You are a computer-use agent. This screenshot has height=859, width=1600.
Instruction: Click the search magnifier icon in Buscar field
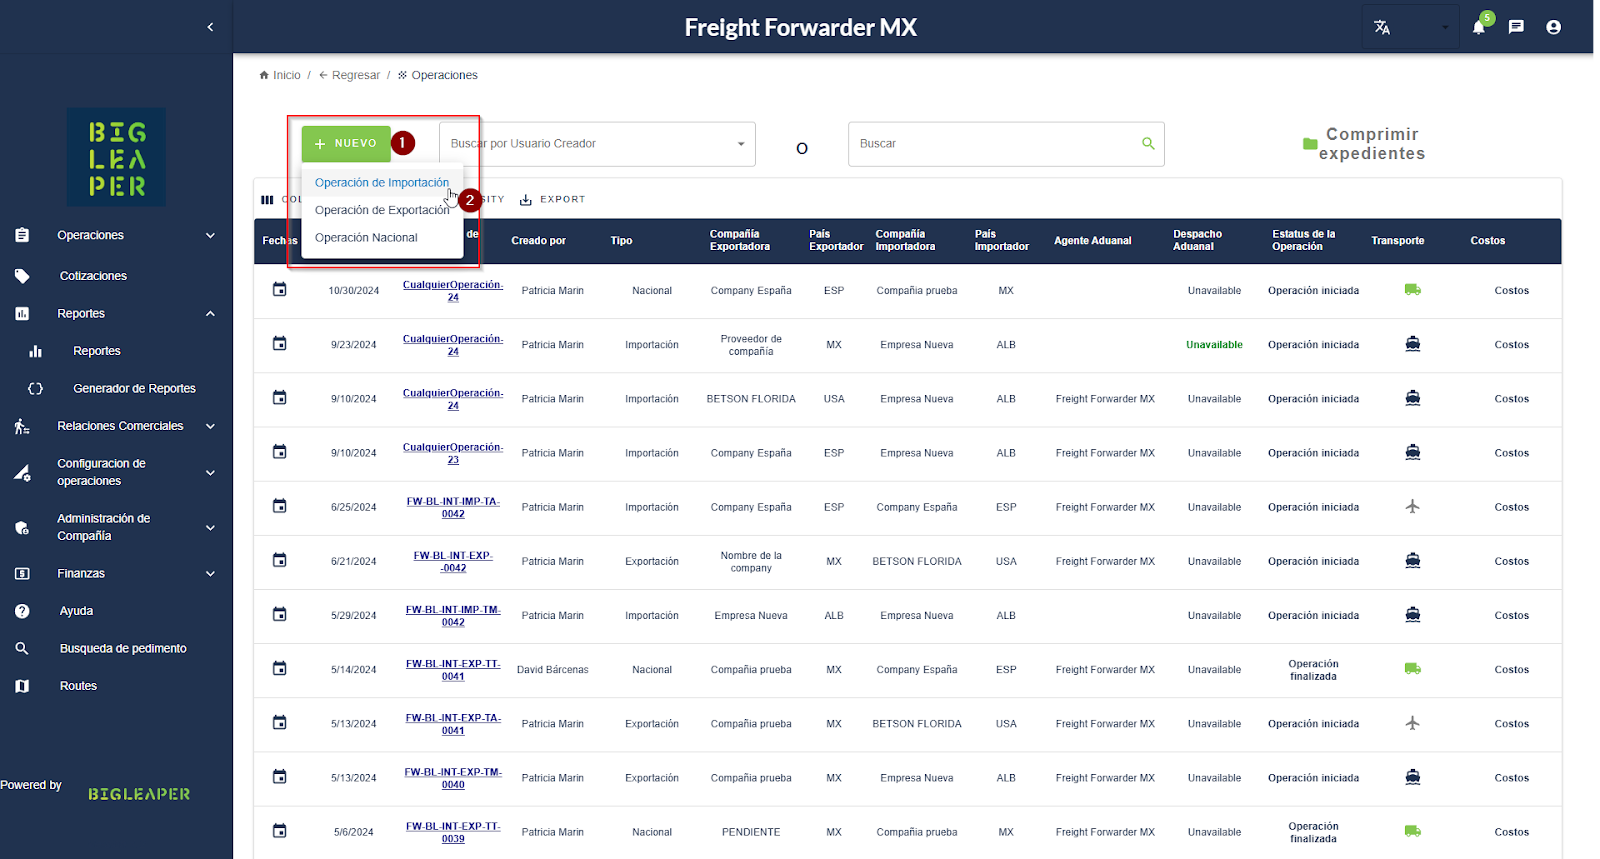click(1148, 143)
